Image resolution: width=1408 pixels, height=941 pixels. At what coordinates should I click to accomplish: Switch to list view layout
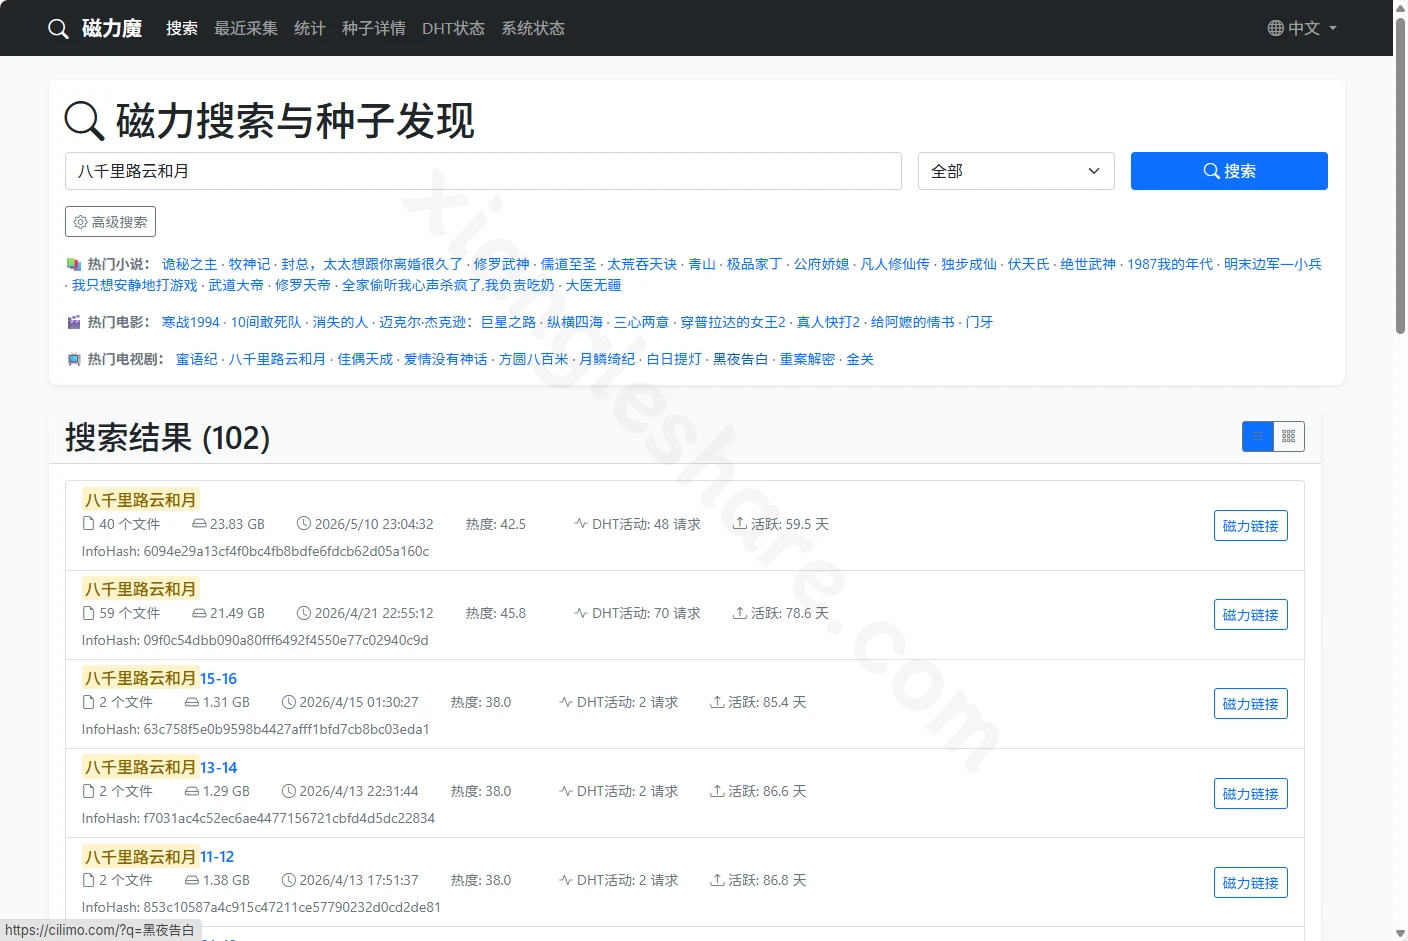tap(1258, 436)
